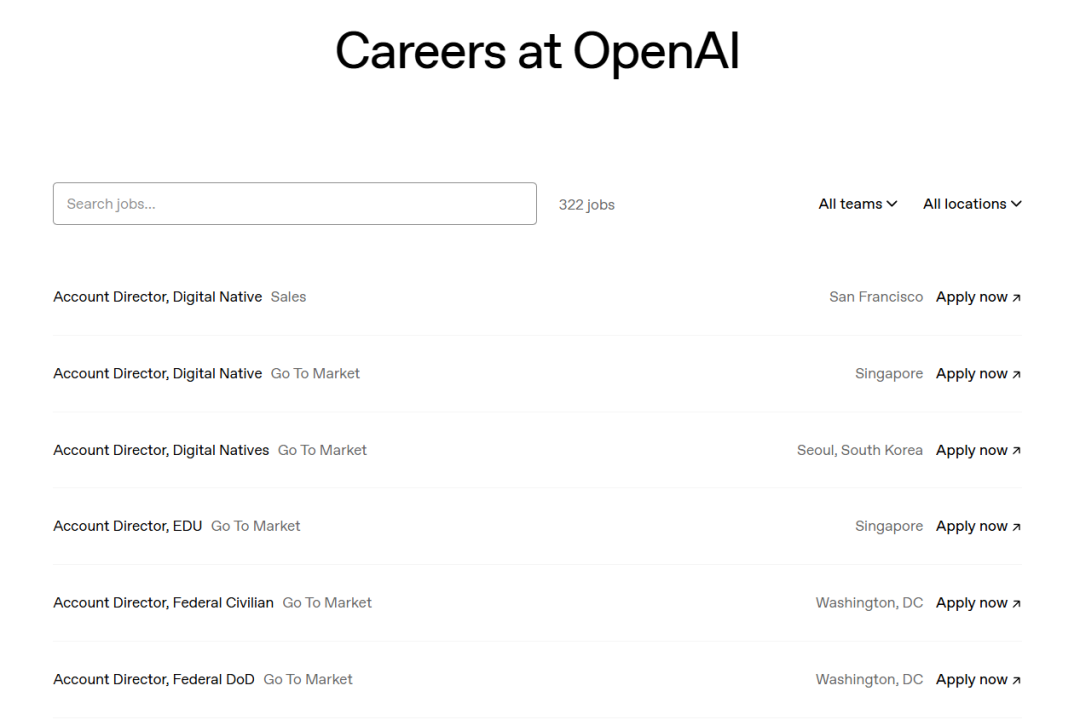Open Account Director, EDU job title
Screen dimensions: 1080x720
click(127, 526)
